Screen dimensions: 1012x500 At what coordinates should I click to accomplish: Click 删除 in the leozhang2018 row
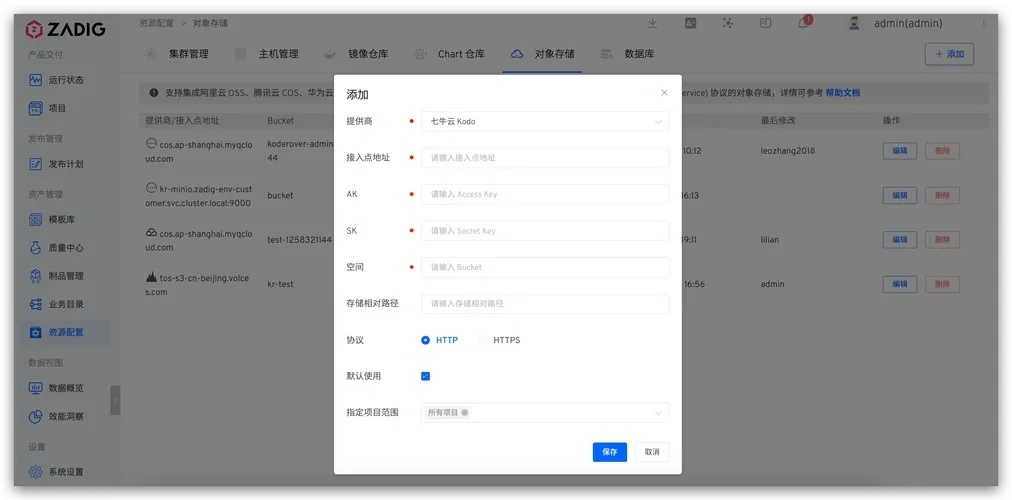click(x=942, y=151)
